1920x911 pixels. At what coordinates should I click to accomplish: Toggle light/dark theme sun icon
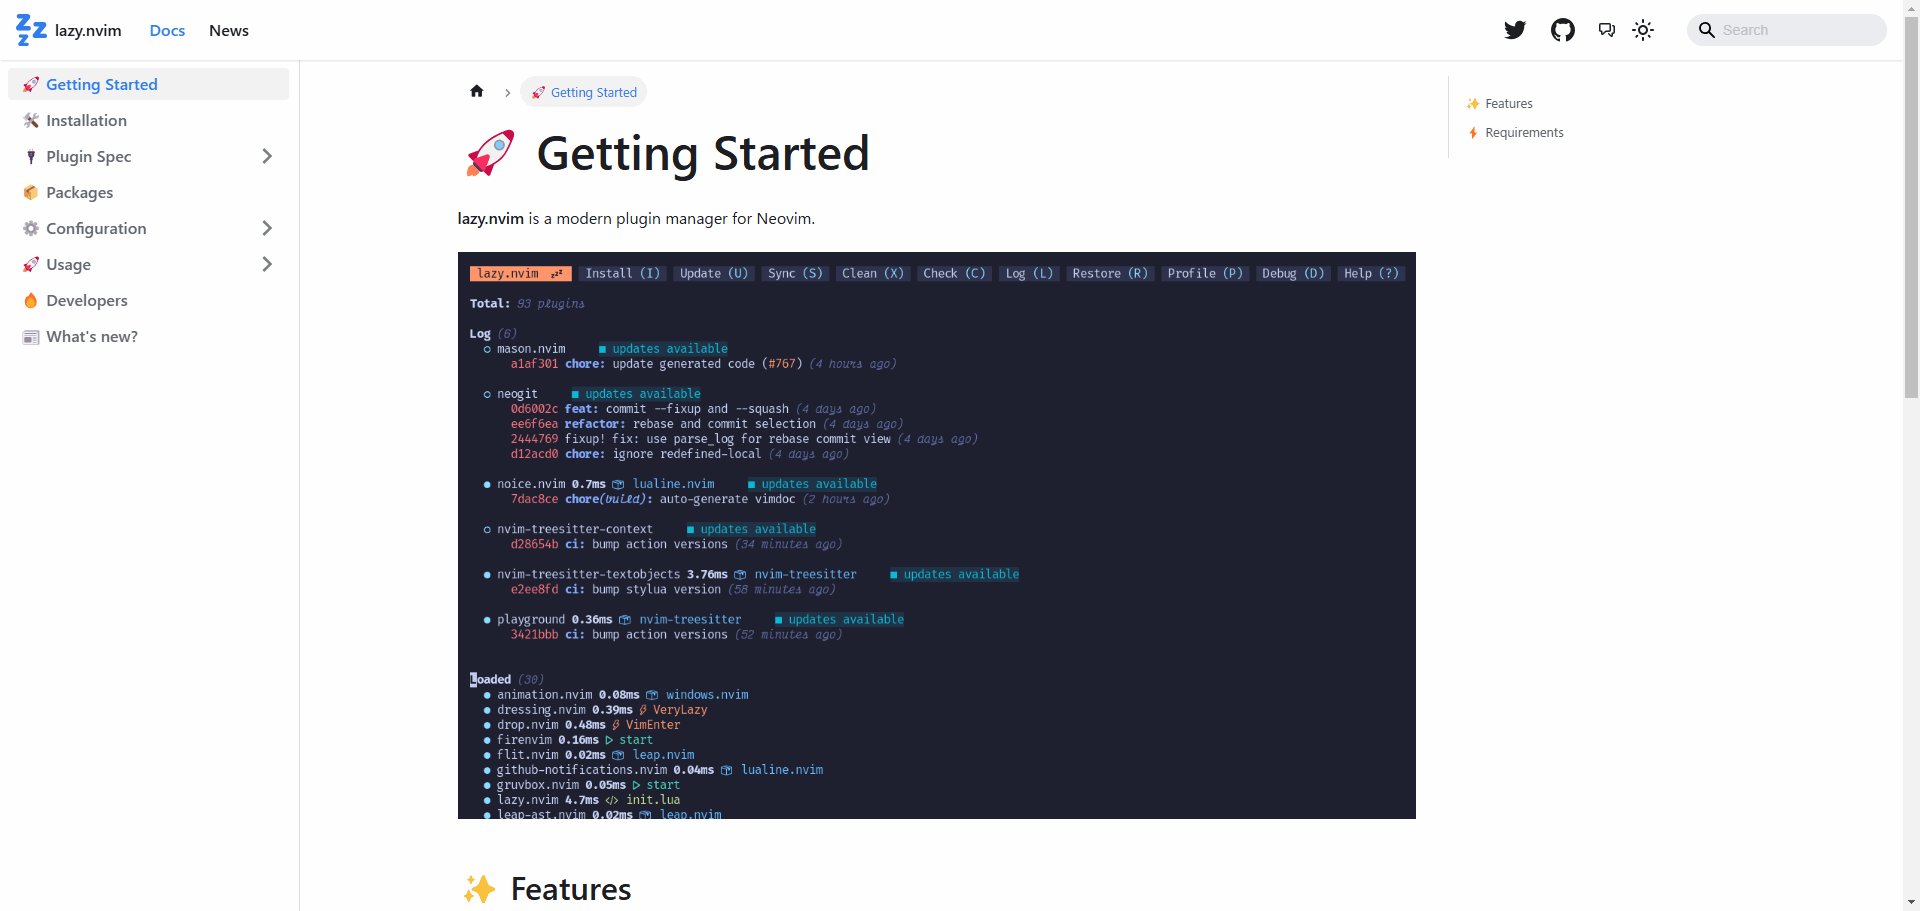tap(1643, 30)
